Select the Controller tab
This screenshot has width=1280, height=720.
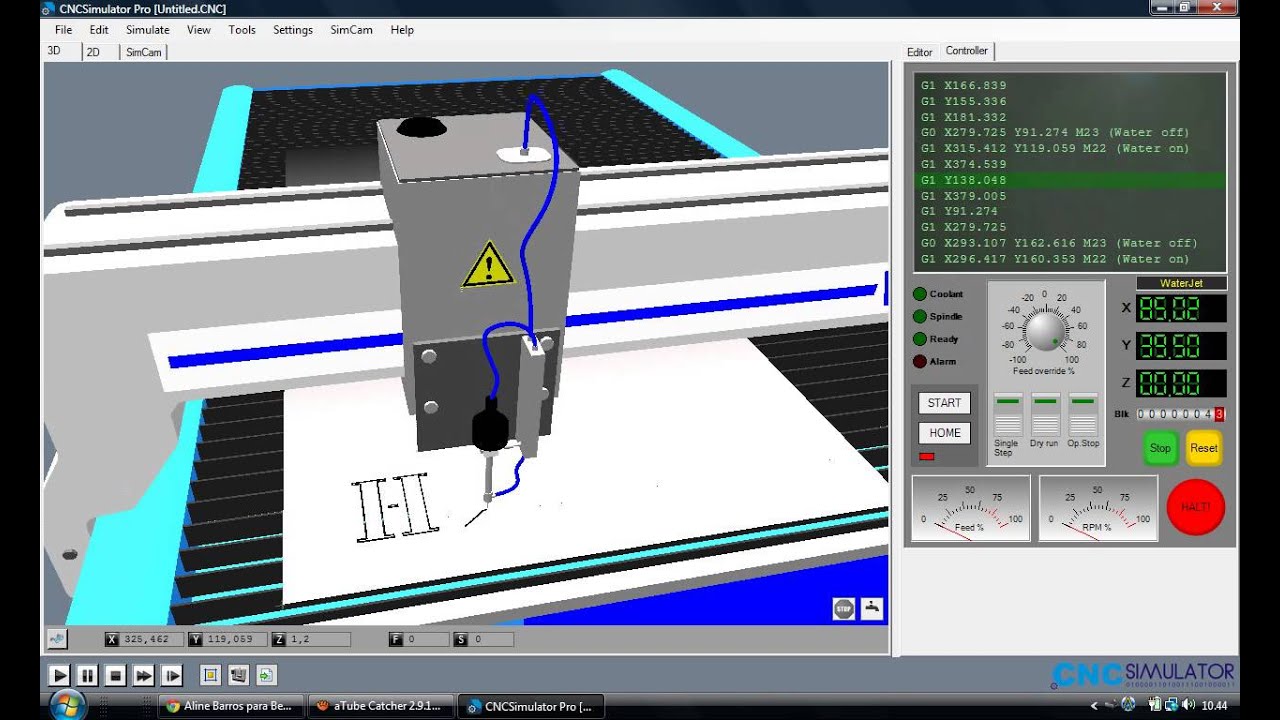tap(967, 51)
